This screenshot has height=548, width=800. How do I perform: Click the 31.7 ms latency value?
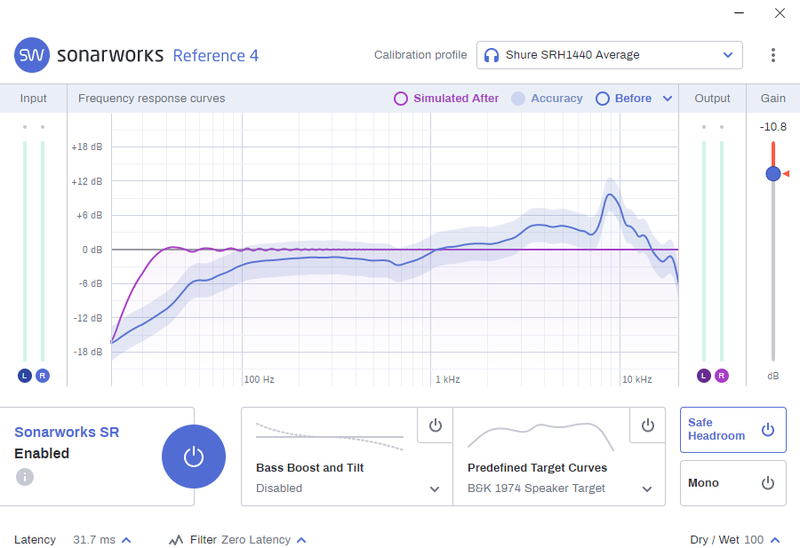point(94,540)
